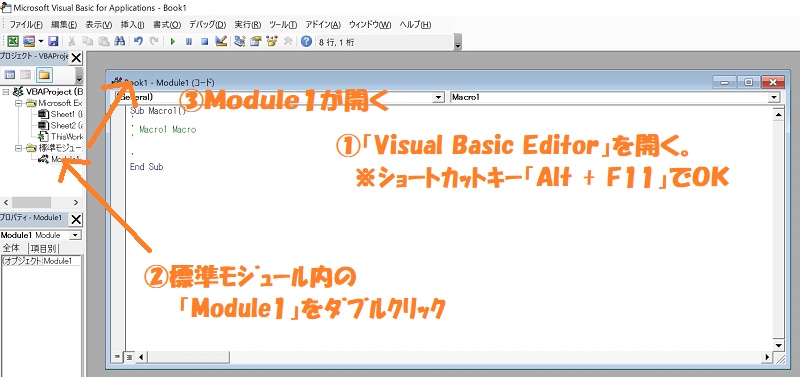800x377 pixels.
Task: Select ThisWorkbook in project tree
Action: (60, 137)
